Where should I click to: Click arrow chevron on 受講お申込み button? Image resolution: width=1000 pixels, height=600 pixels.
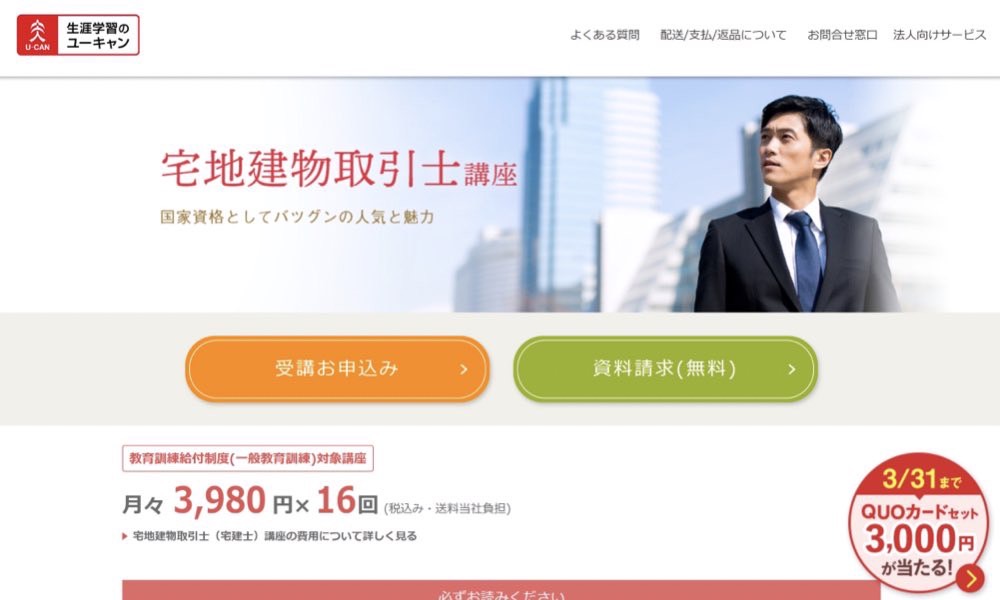tap(464, 369)
